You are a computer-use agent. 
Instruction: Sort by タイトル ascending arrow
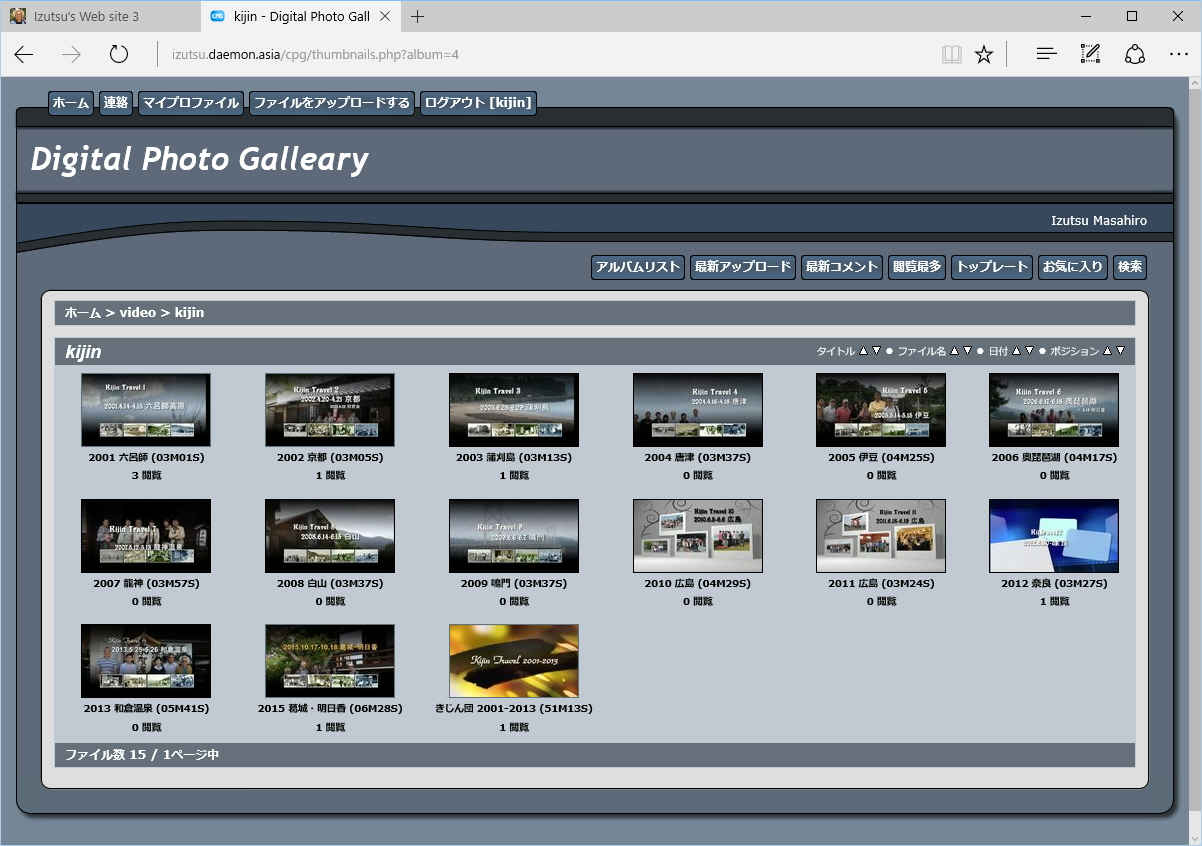tap(863, 351)
